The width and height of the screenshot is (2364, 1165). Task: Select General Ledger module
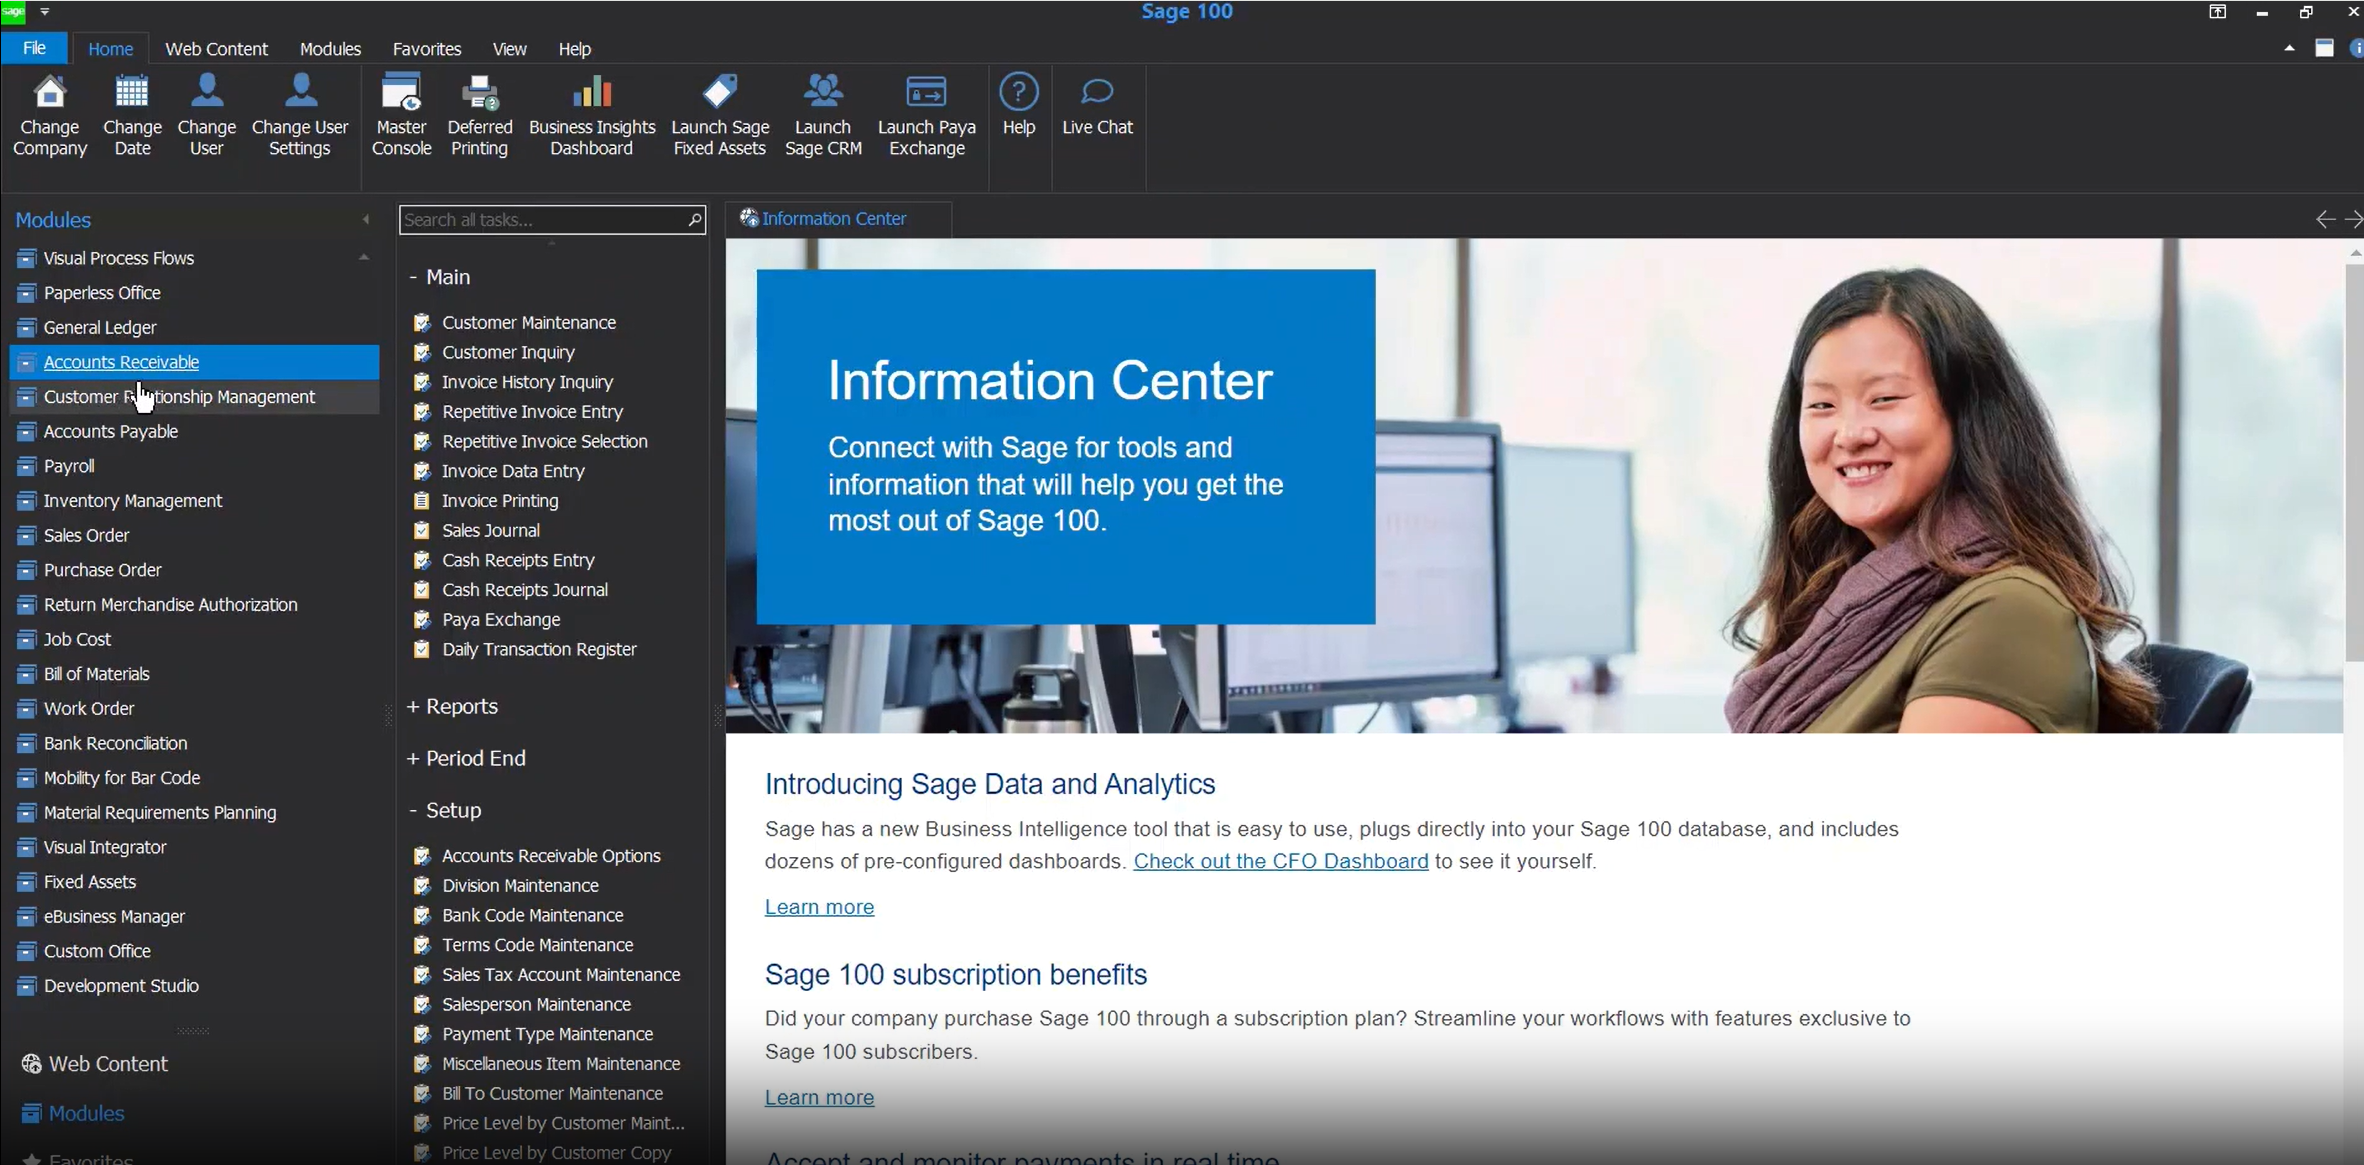click(x=100, y=327)
